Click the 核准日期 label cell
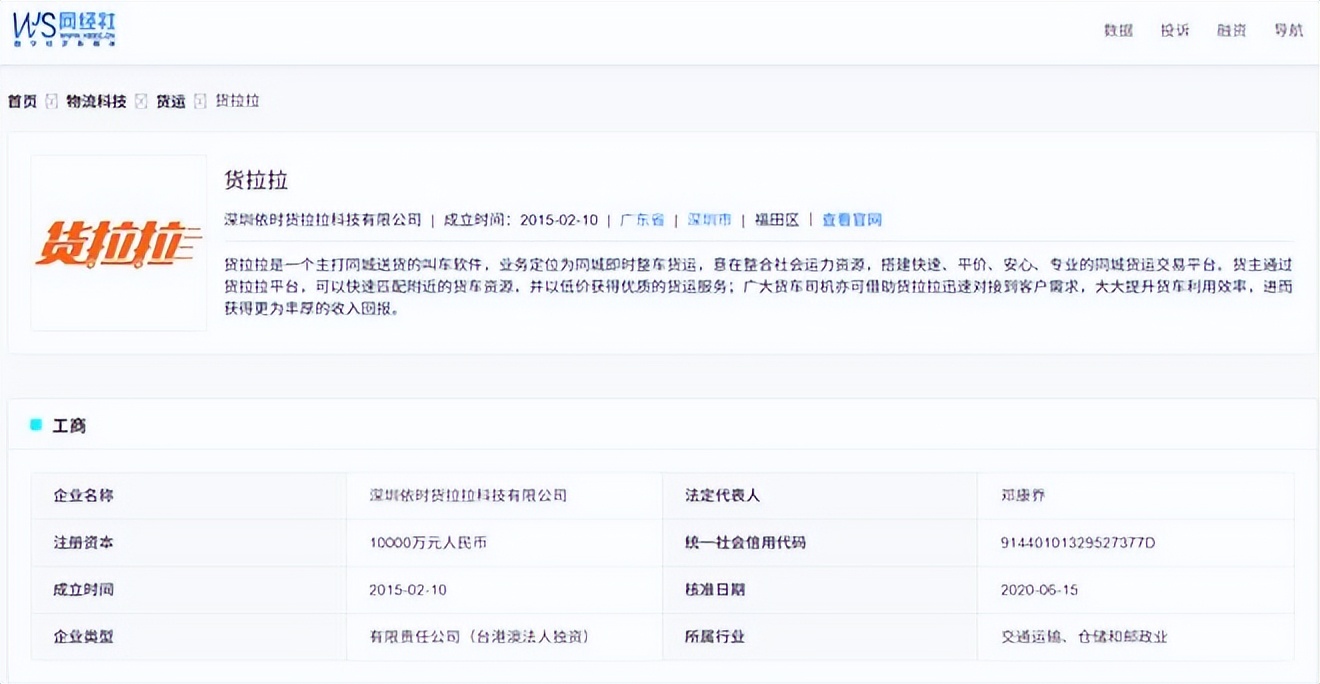 (x=820, y=590)
